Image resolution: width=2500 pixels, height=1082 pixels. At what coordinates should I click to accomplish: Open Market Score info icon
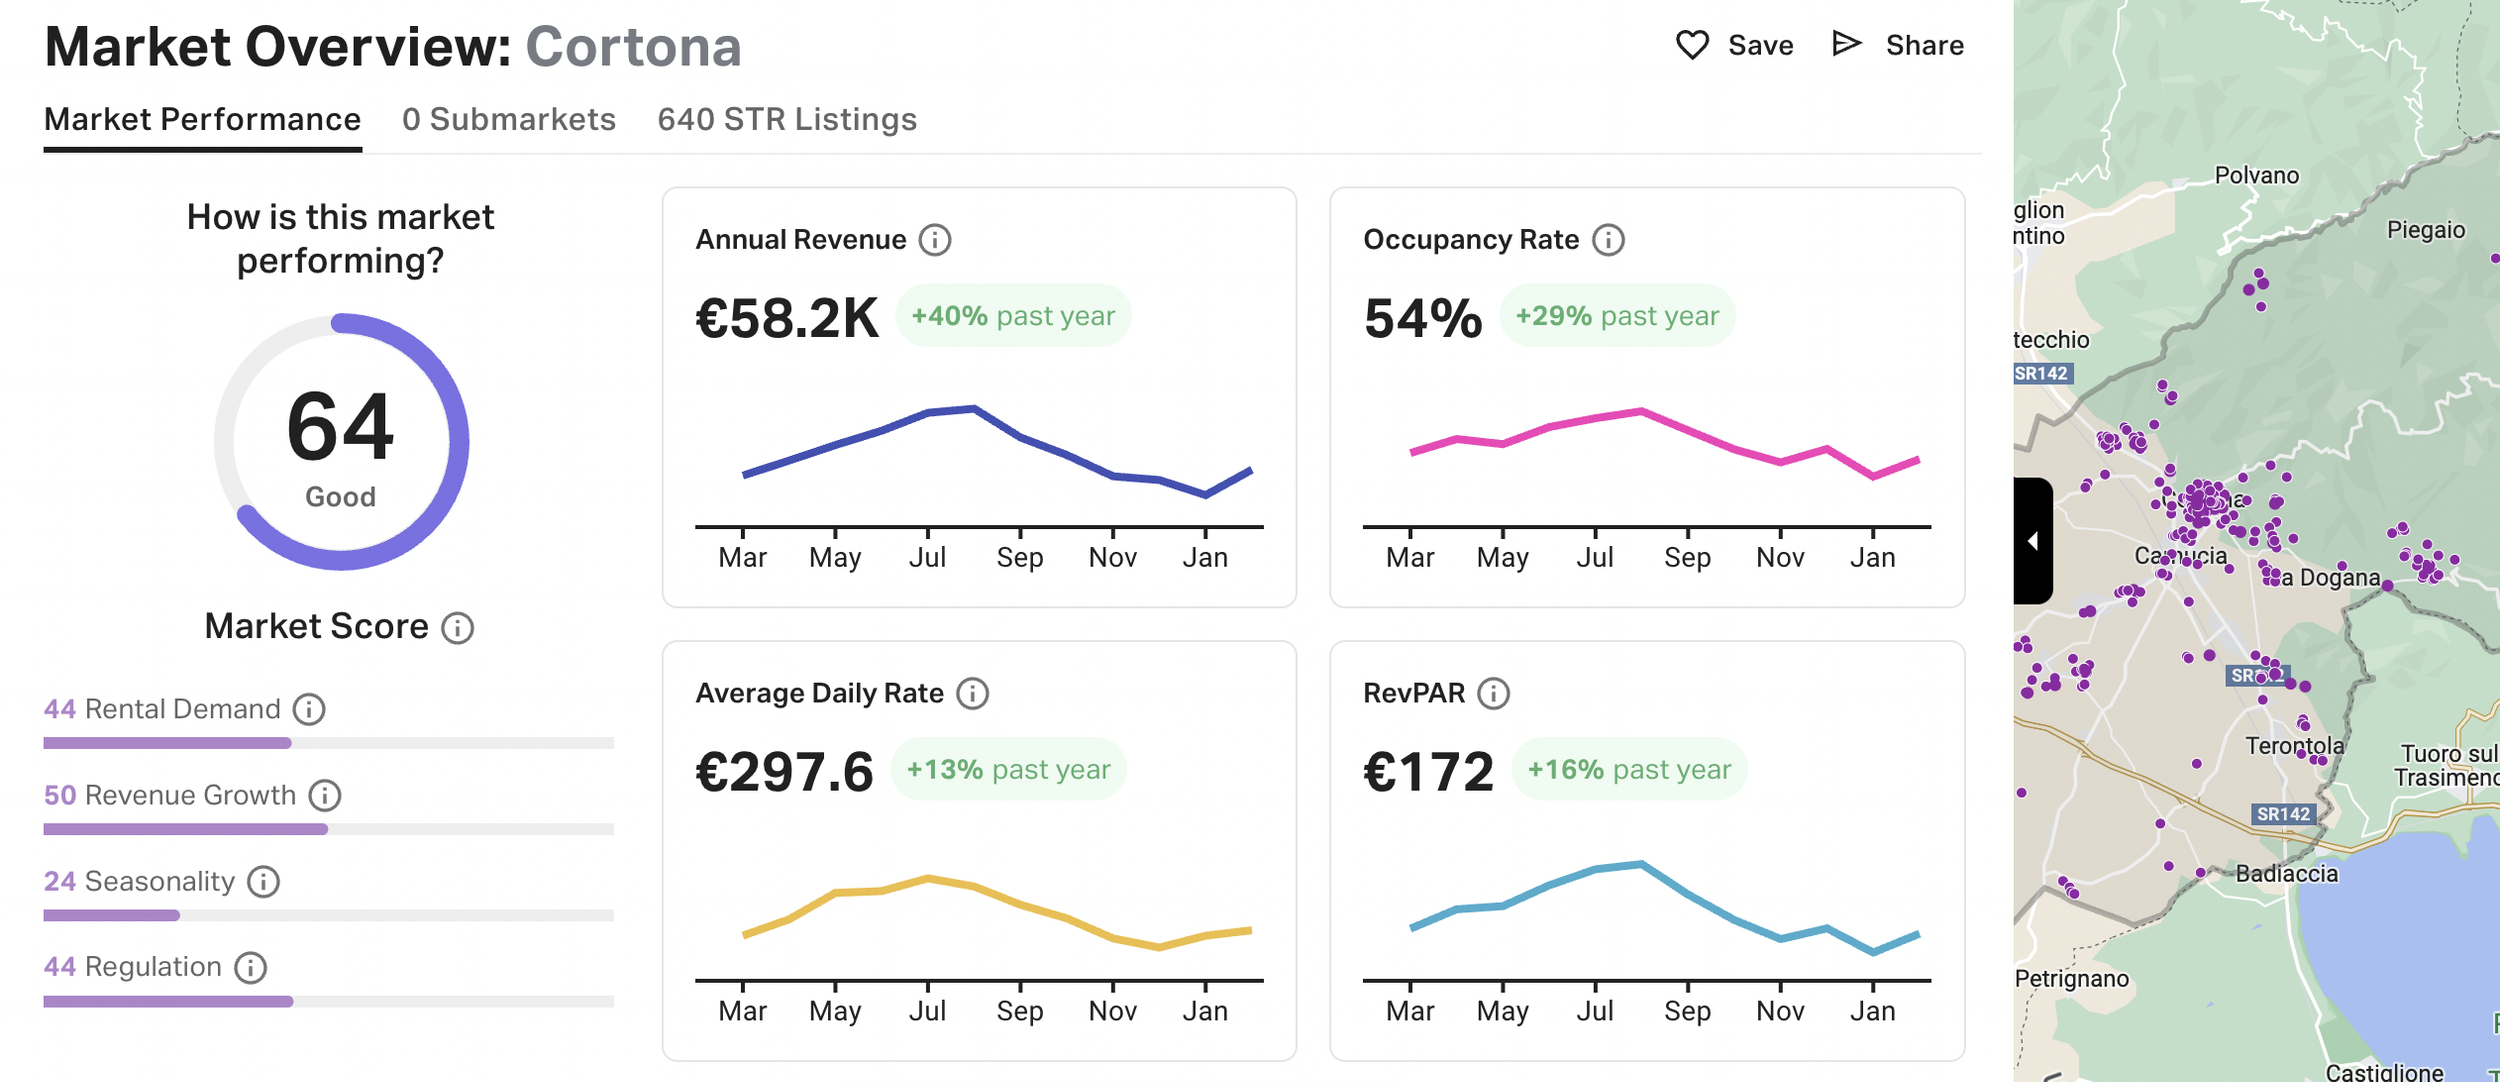458,628
